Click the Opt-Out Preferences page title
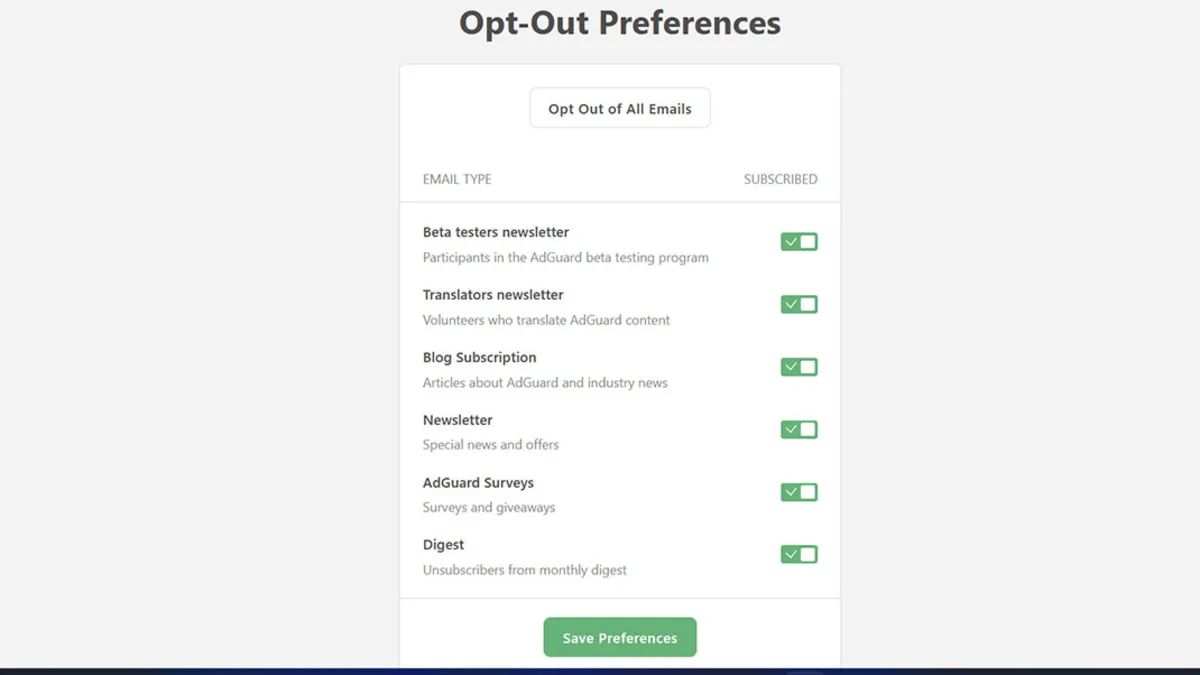 click(x=620, y=23)
